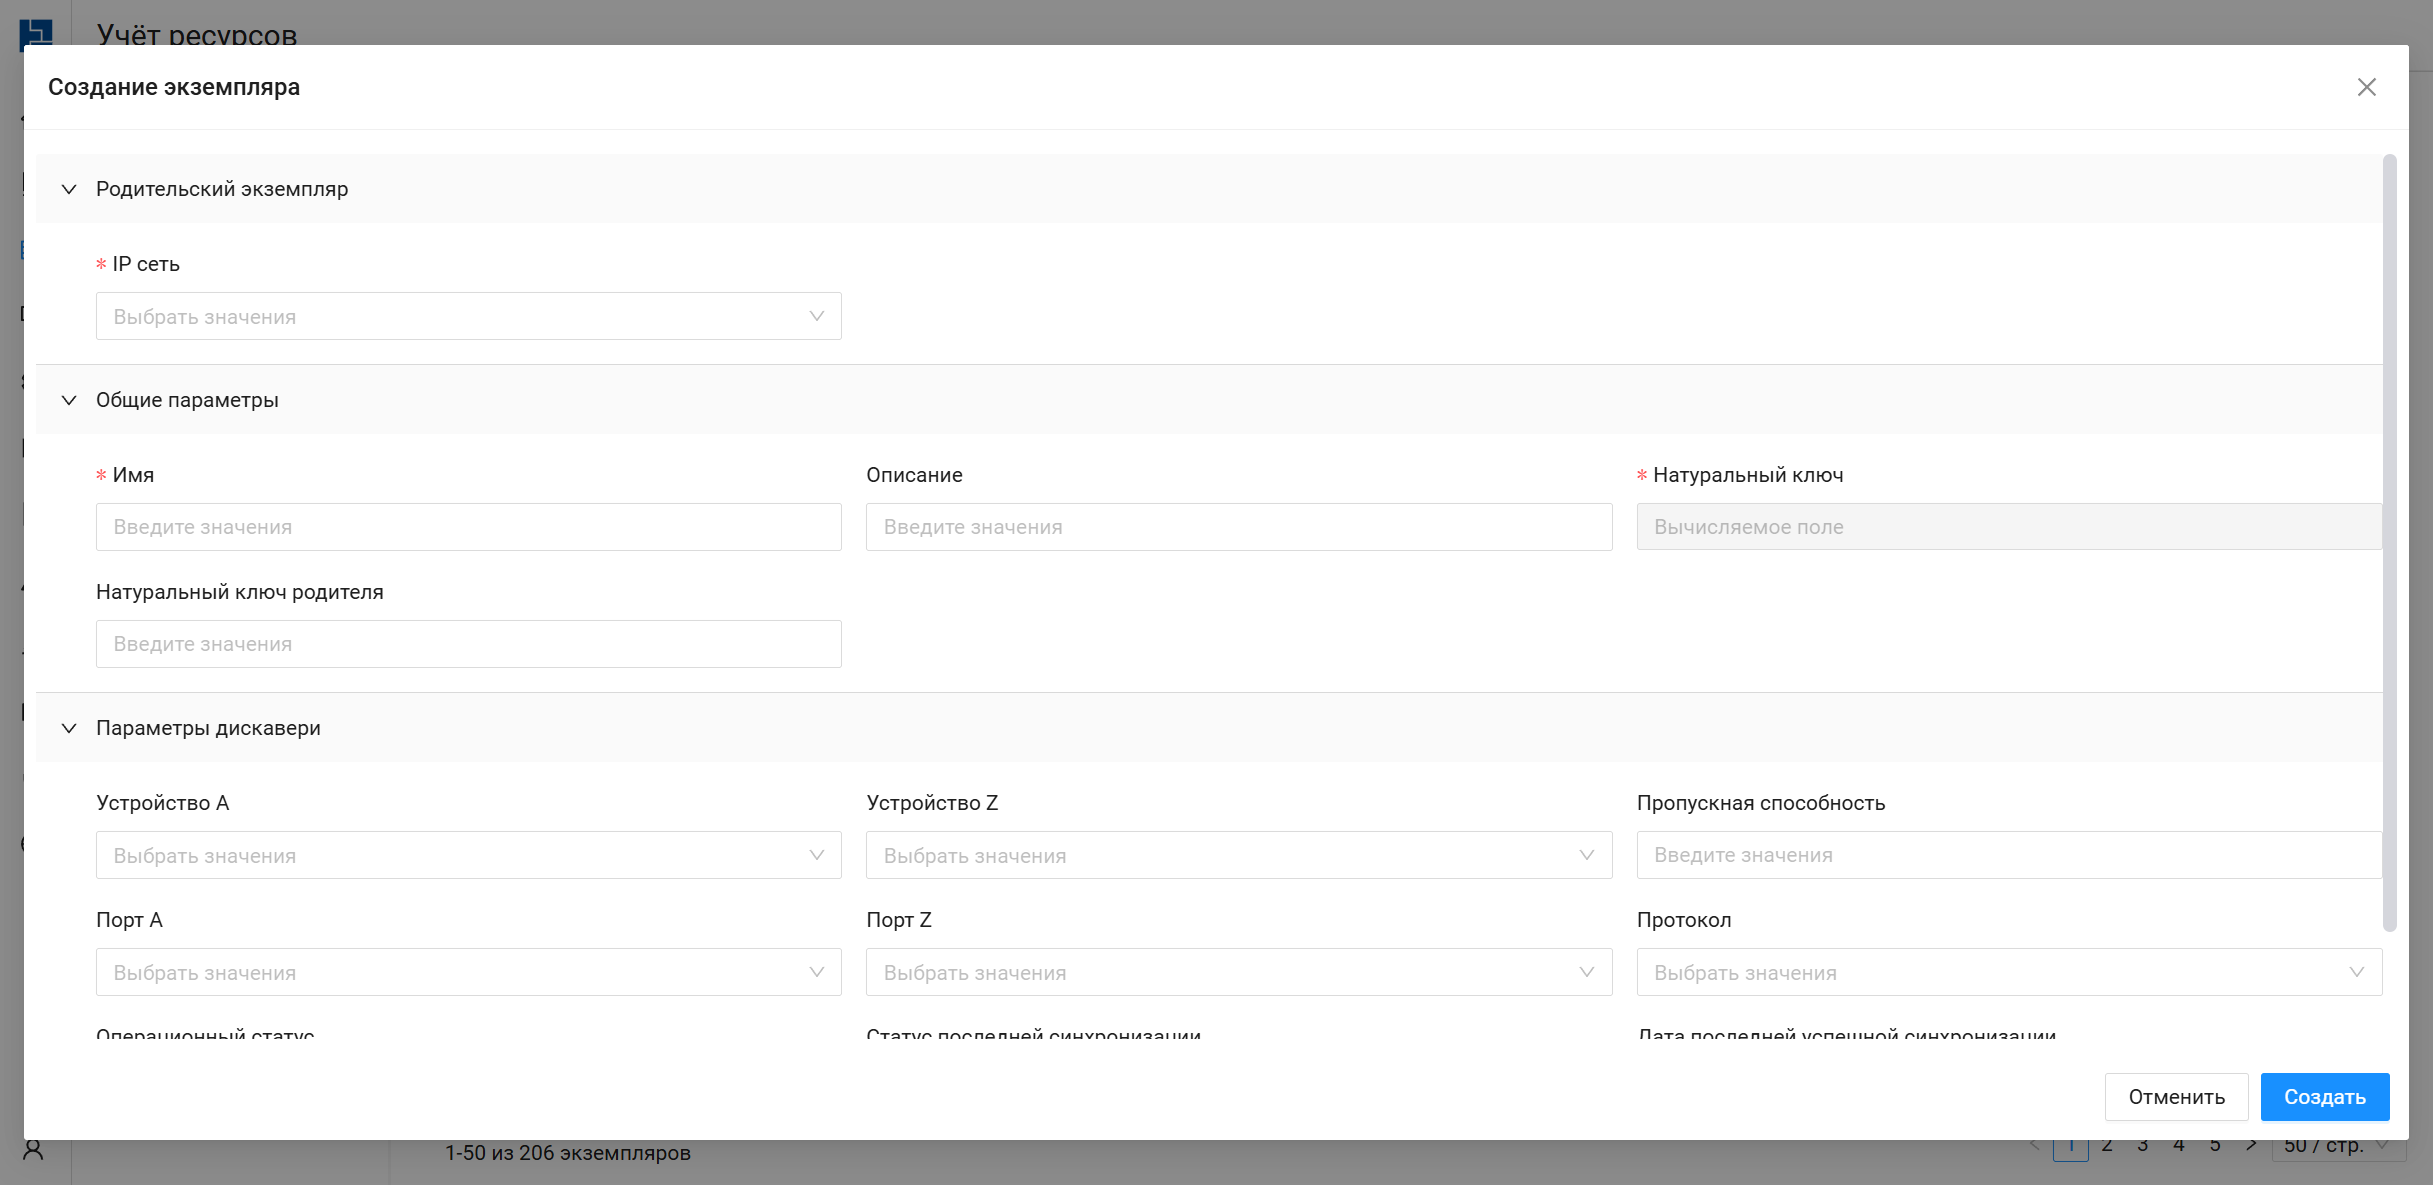Click the user profile icon in sidebar
The width and height of the screenshot is (2433, 1185).
tap(33, 1150)
